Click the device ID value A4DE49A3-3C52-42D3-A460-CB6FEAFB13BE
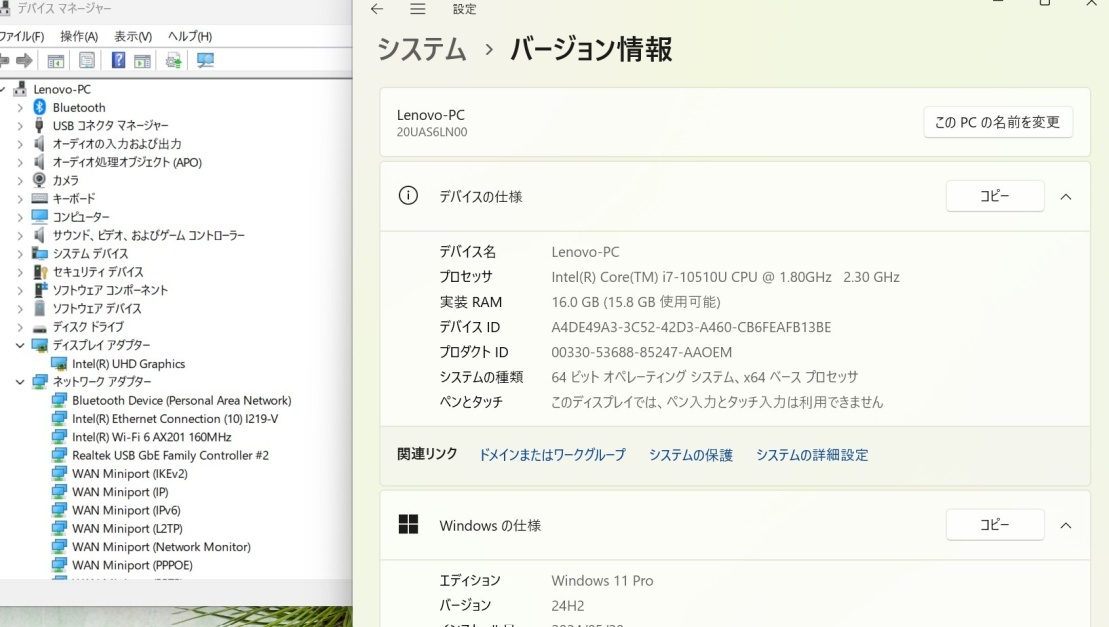1109x627 pixels. [691, 327]
